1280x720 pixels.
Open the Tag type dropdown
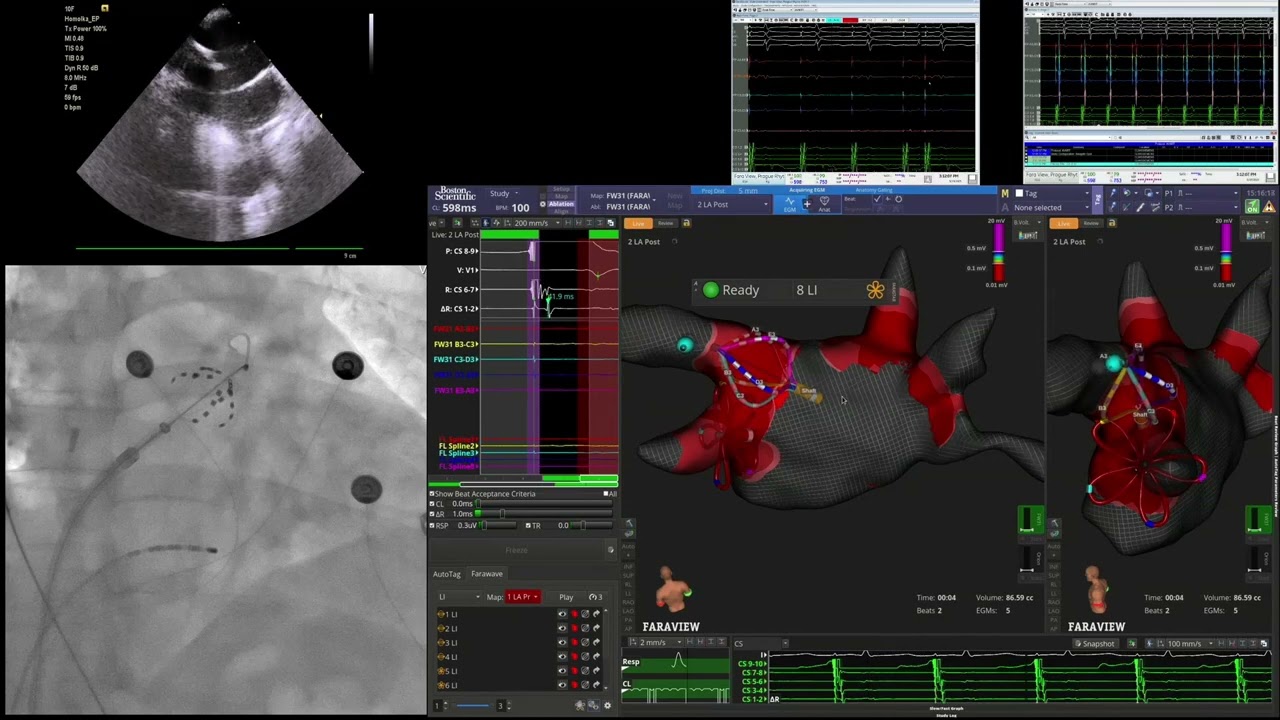[x=1052, y=193]
